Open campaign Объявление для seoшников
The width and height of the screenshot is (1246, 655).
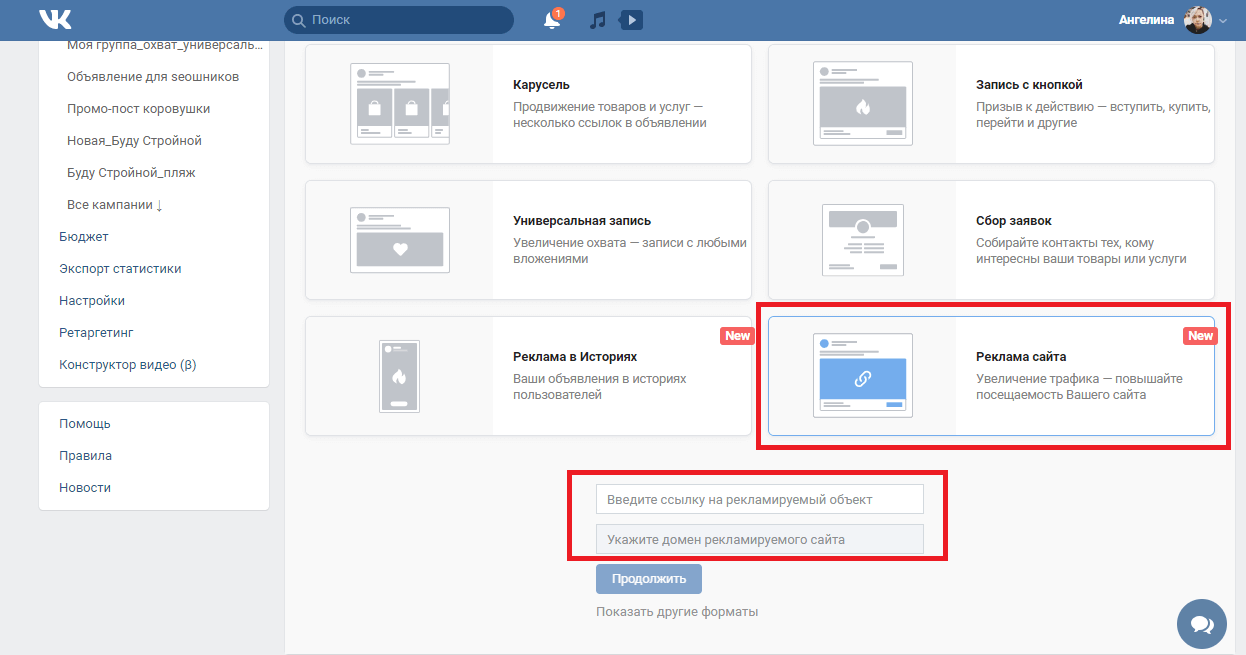(x=153, y=77)
